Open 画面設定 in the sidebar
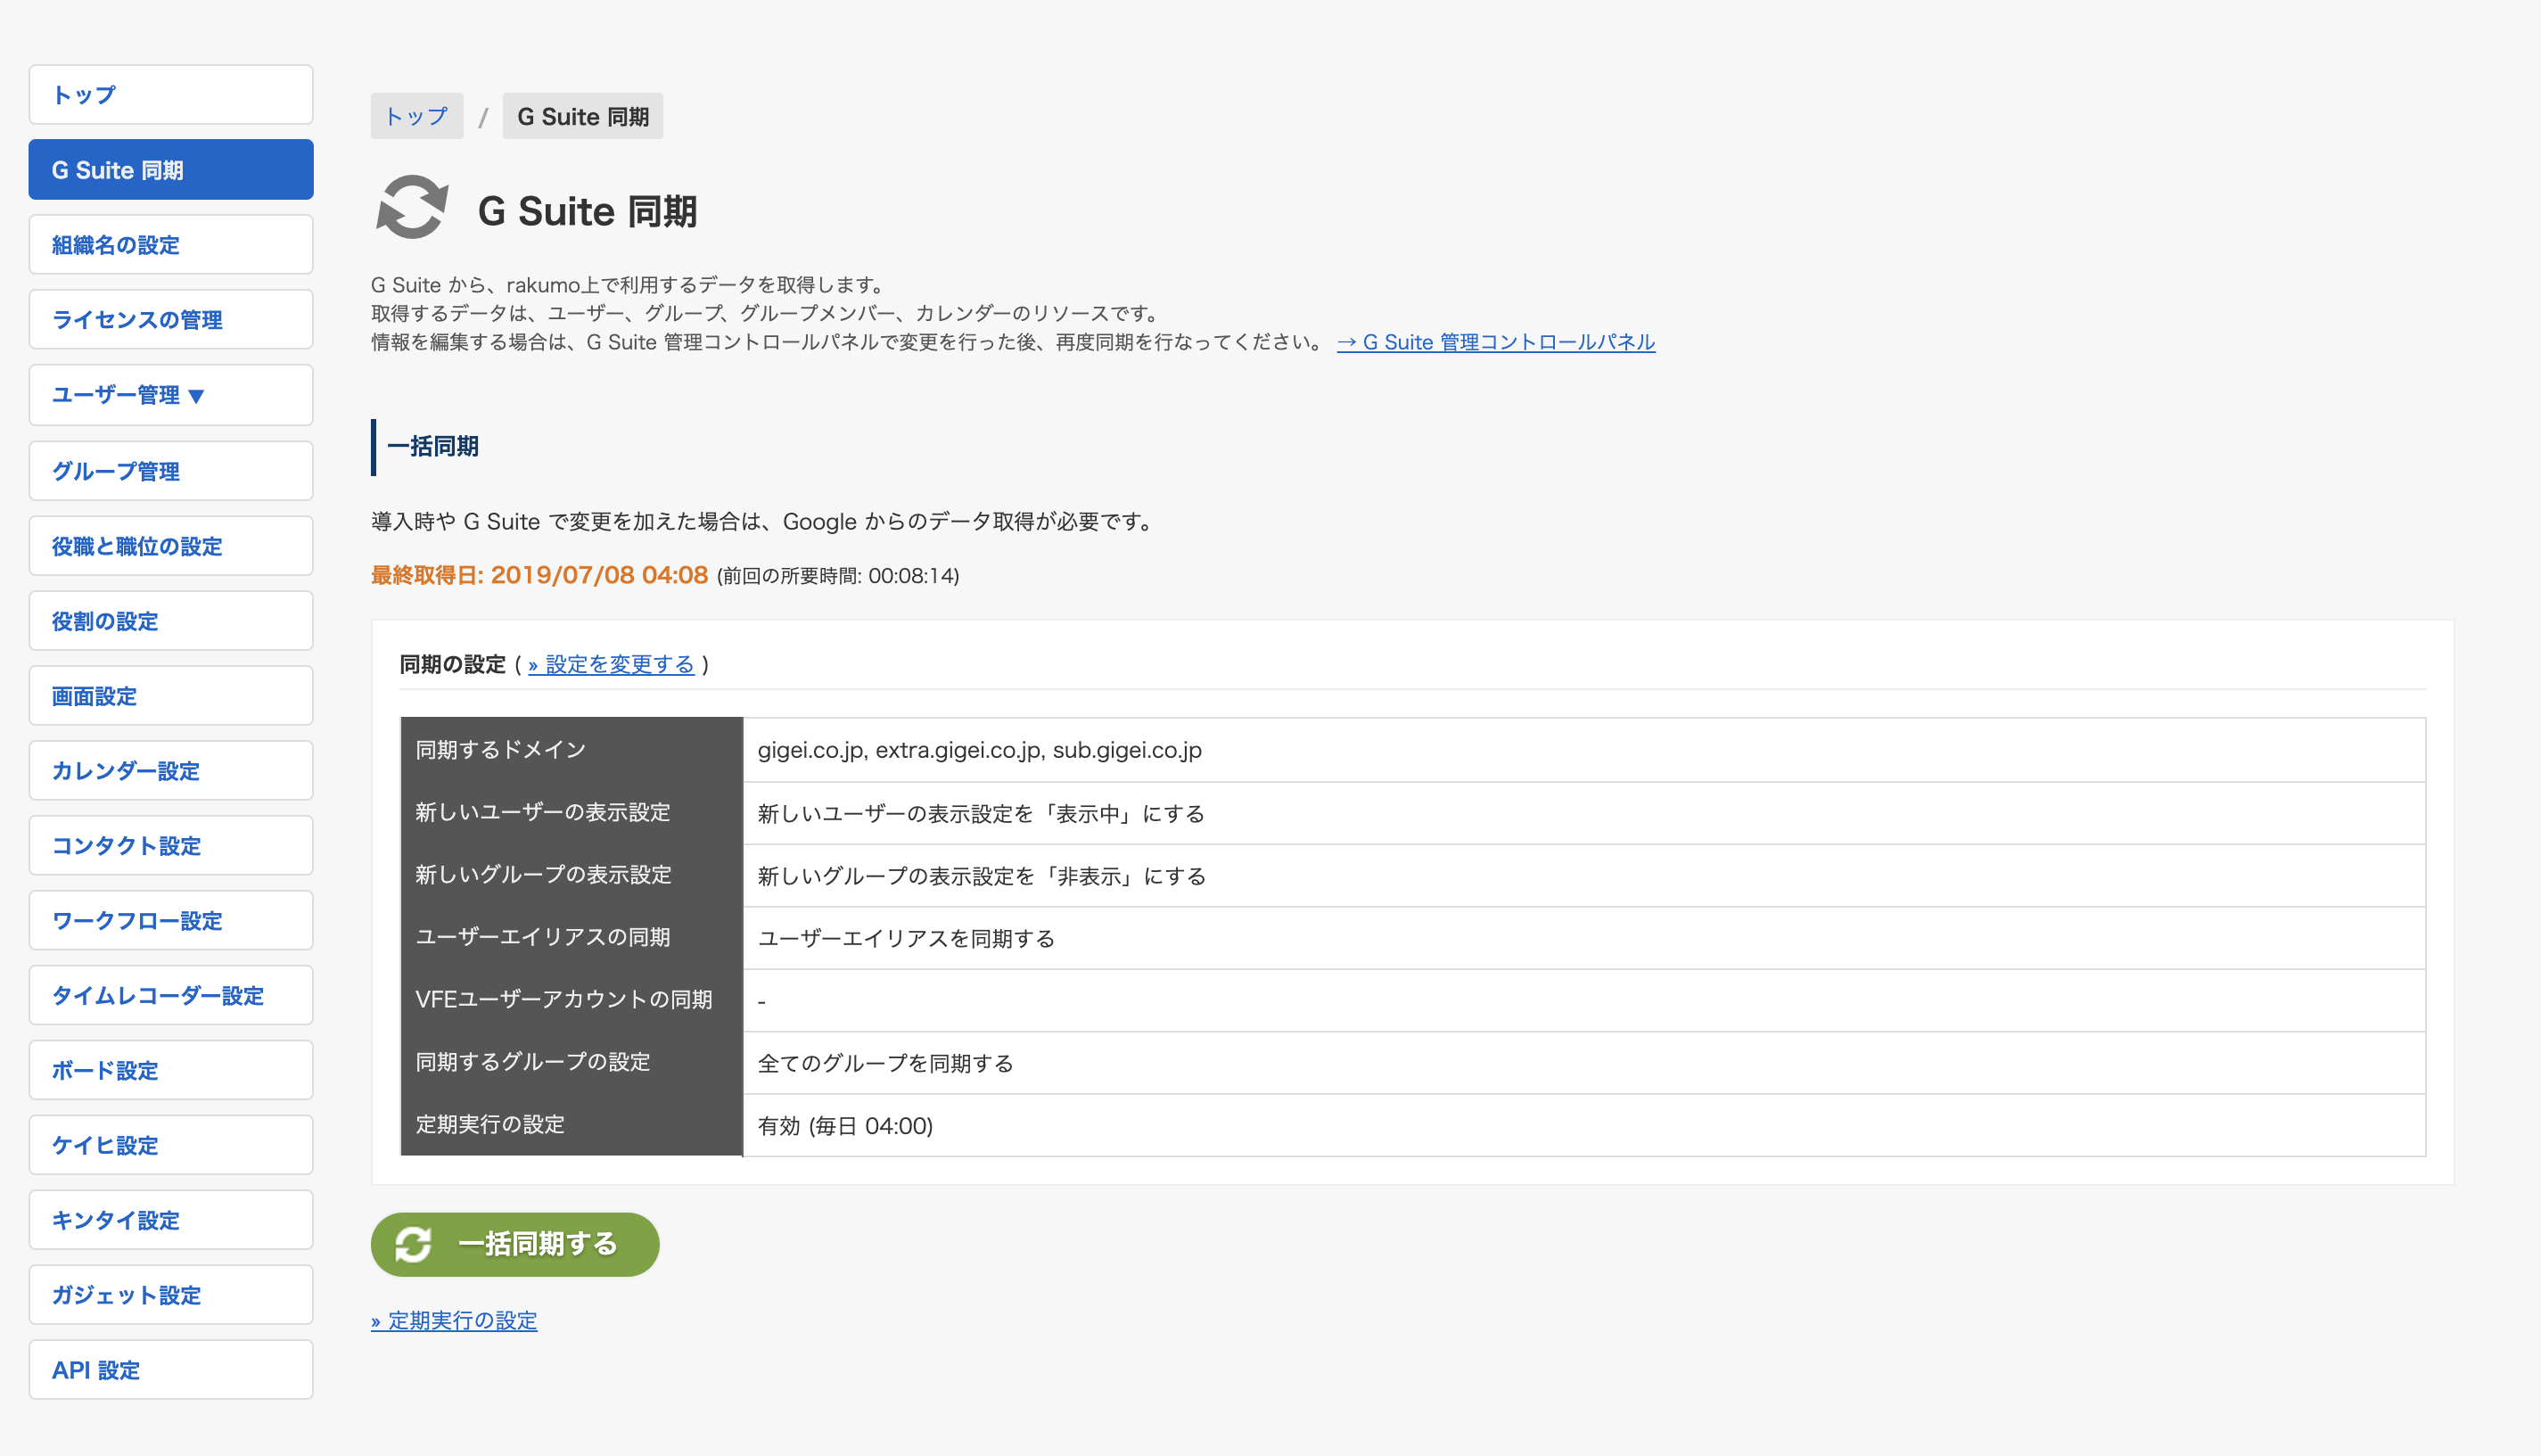This screenshot has height=1456, width=2541. (171, 696)
